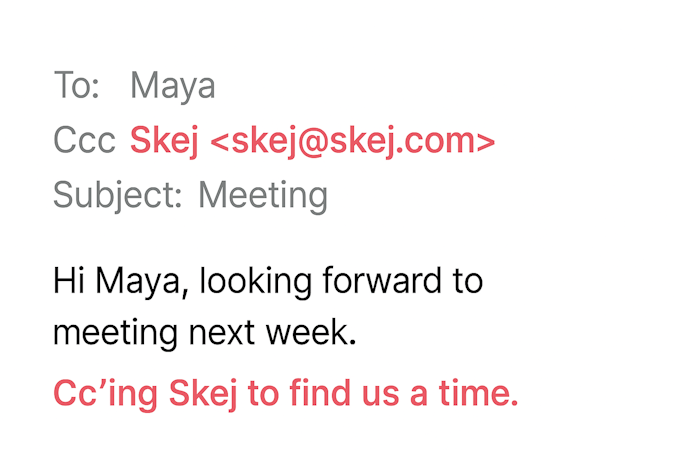Image resolution: width=675 pixels, height=450 pixels.
Task: Select the recipient Maya in the To field
Action: 172,88
